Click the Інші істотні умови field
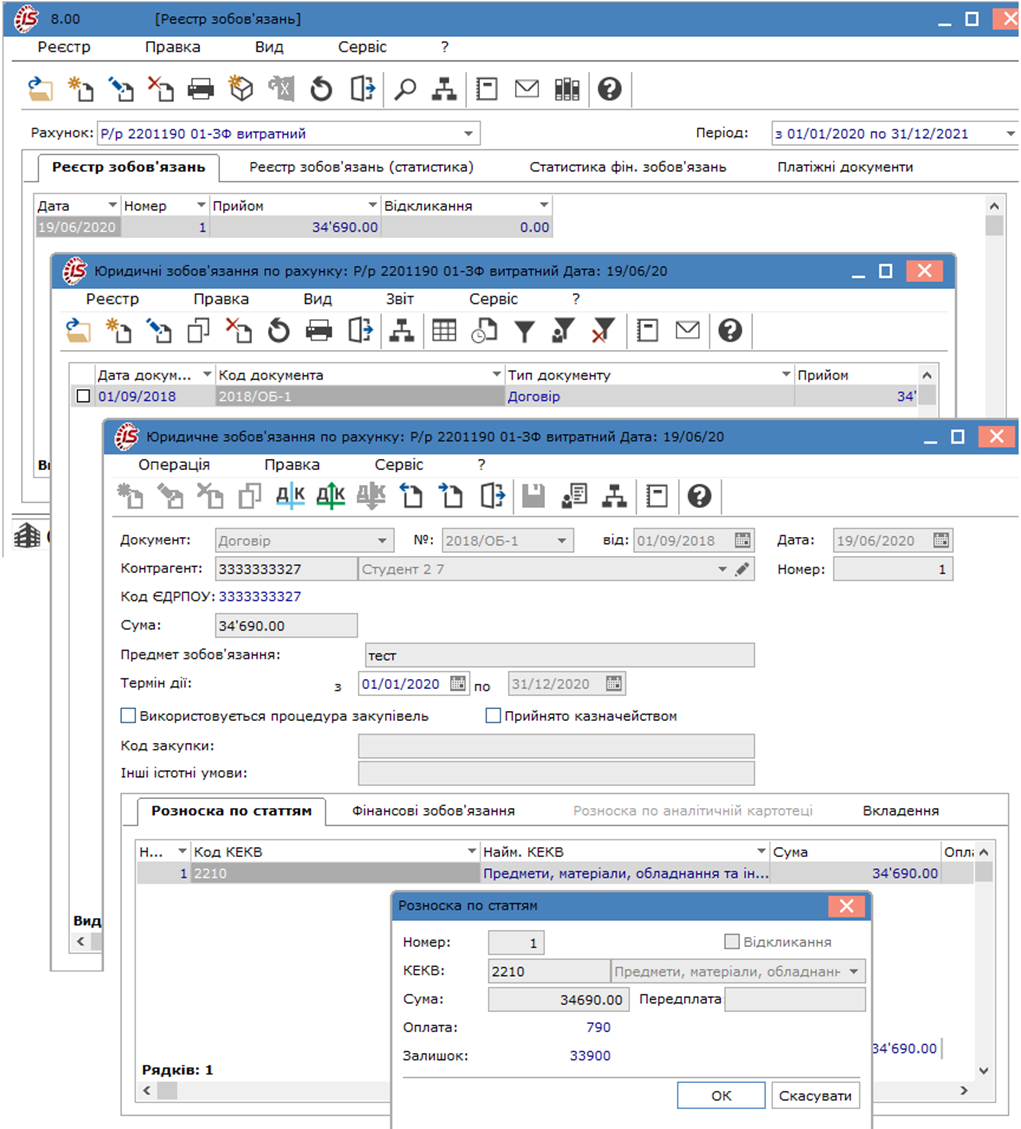This screenshot has height=1129, width=1021. [556, 773]
